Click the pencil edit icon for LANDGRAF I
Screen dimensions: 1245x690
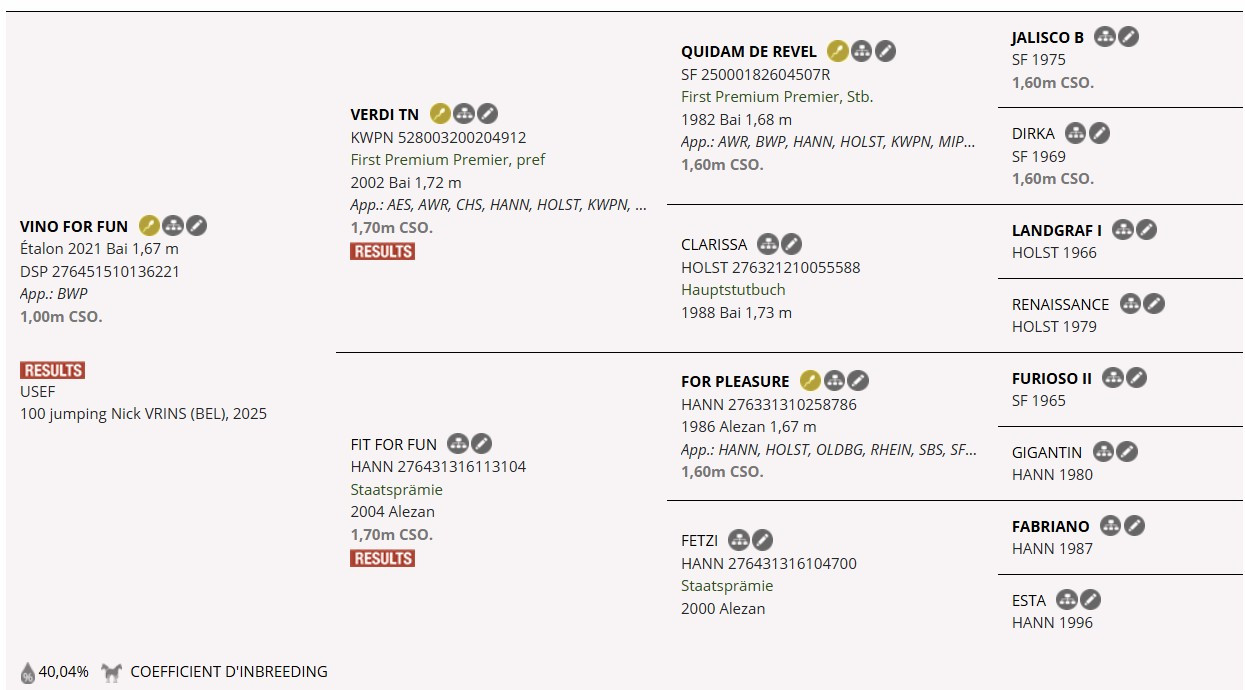click(1146, 230)
